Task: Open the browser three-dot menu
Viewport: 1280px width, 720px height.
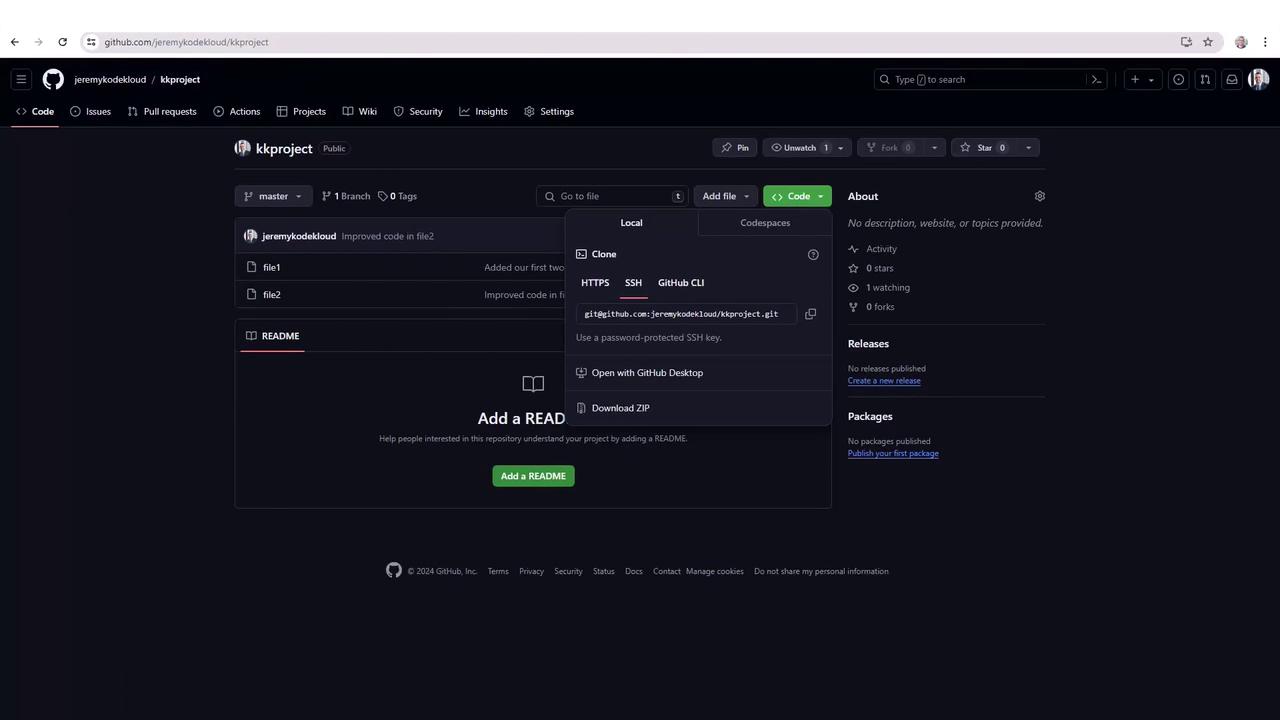Action: pyautogui.click(x=1265, y=42)
